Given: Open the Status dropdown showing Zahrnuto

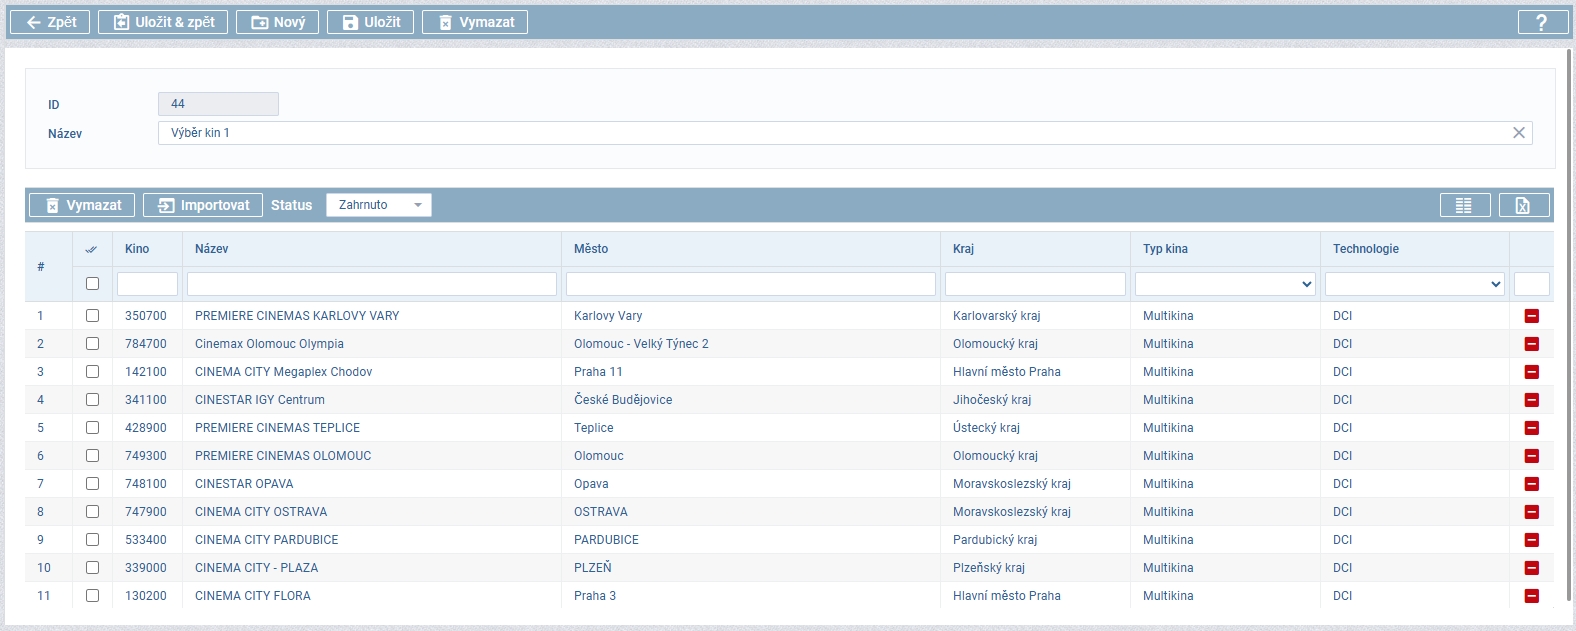Looking at the screenshot, I should [378, 205].
